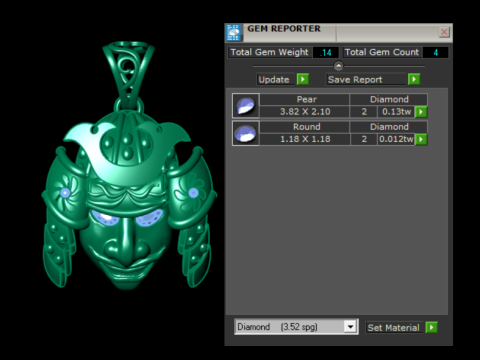Select the Round gem thumbnail
The width and height of the screenshot is (480, 360).
click(246, 133)
